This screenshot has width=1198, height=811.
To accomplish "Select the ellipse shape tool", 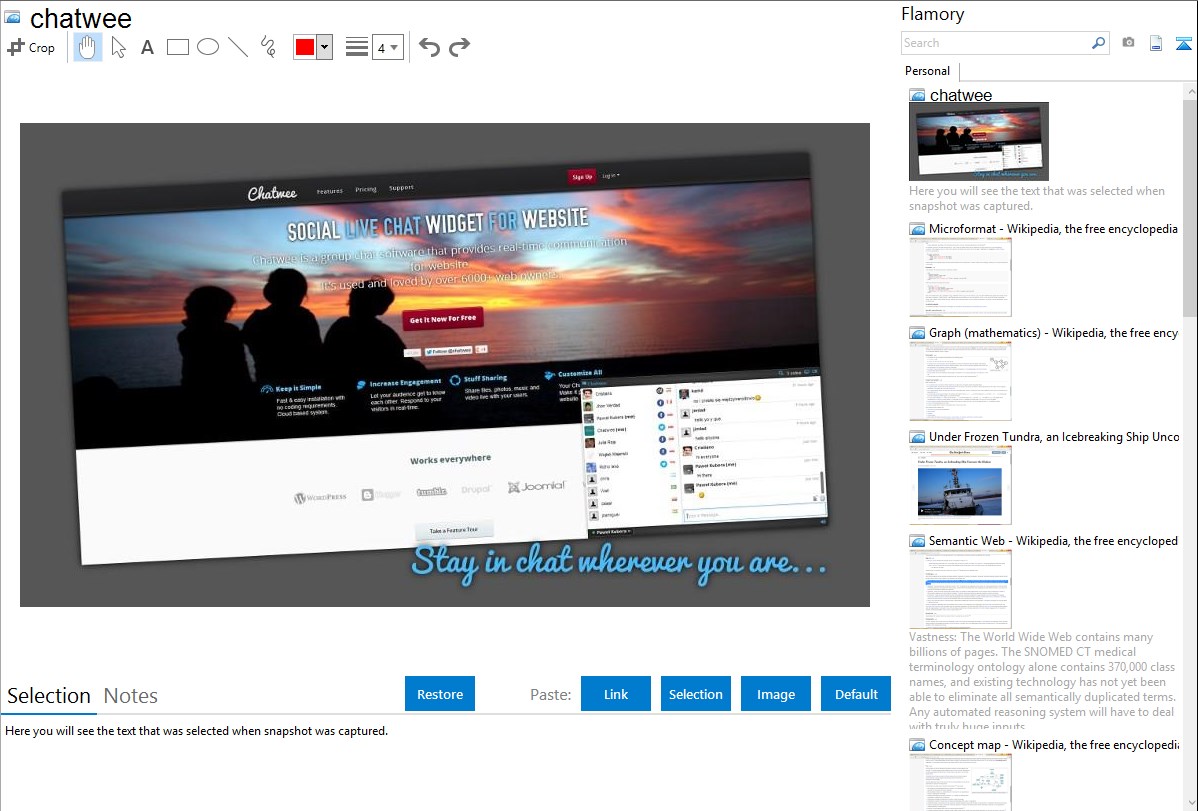I will (x=208, y=47).
